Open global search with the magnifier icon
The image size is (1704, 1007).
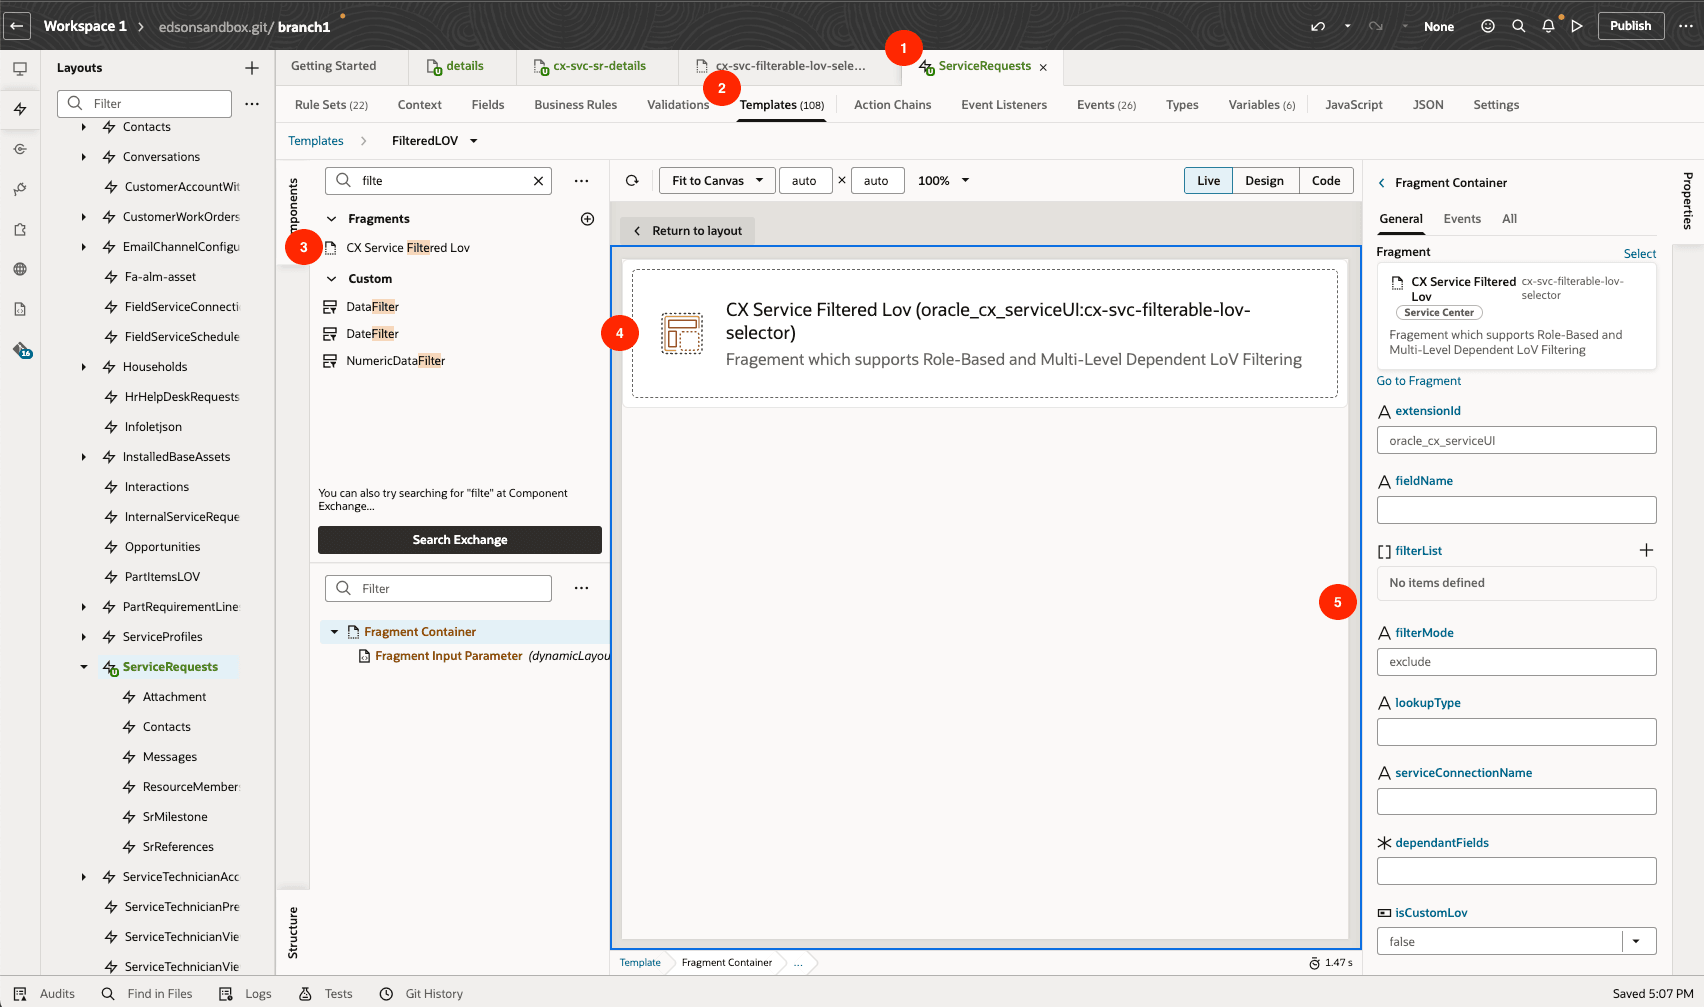1518,26
